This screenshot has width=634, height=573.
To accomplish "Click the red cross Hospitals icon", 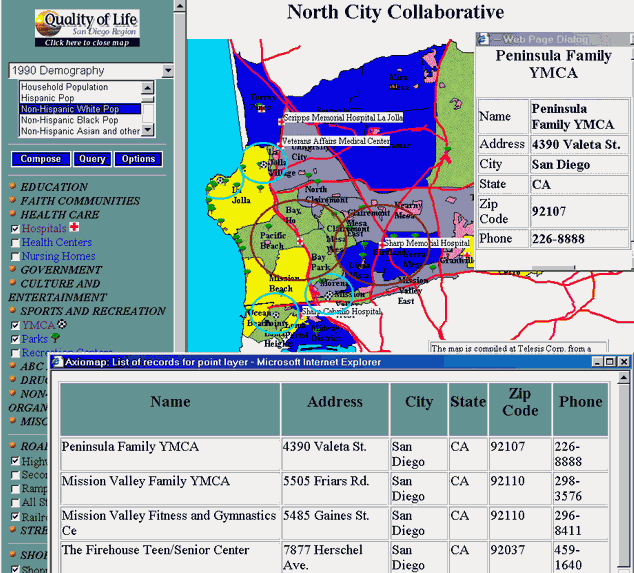I will pyautogui.click(x=76, y=228).
